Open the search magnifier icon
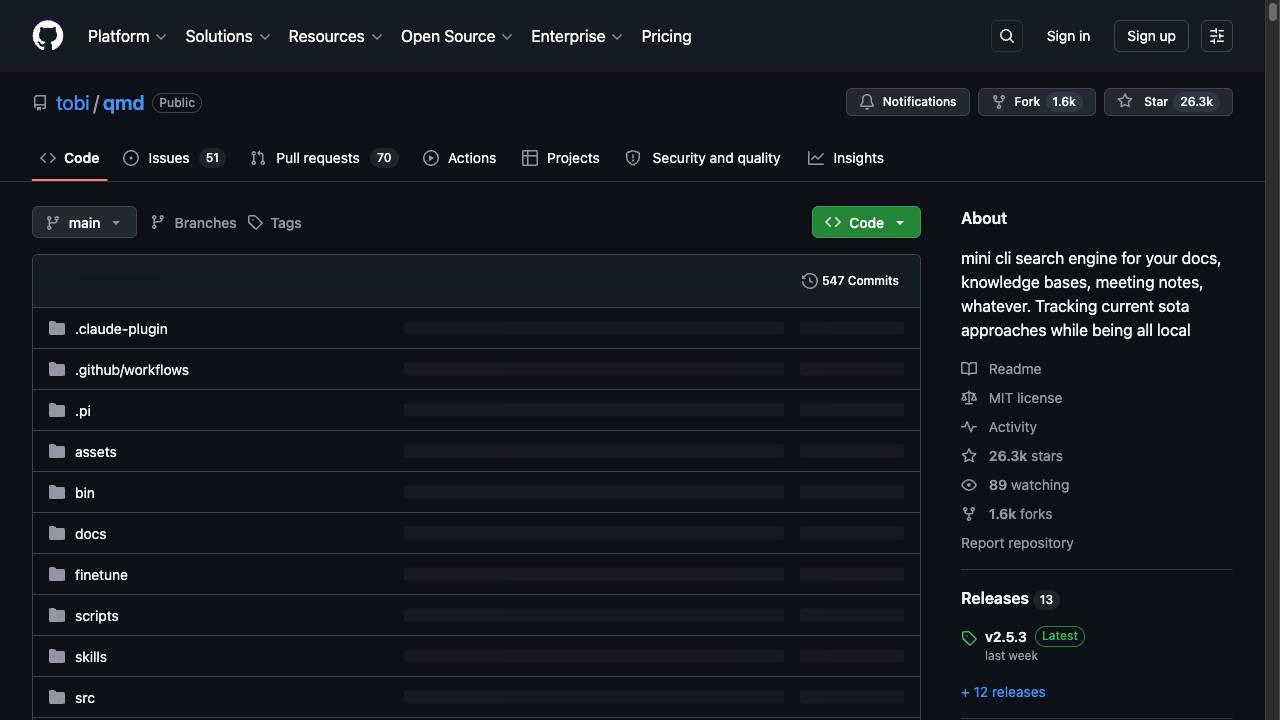Viewport: 1280px width, 720px height. (1007, 36)
